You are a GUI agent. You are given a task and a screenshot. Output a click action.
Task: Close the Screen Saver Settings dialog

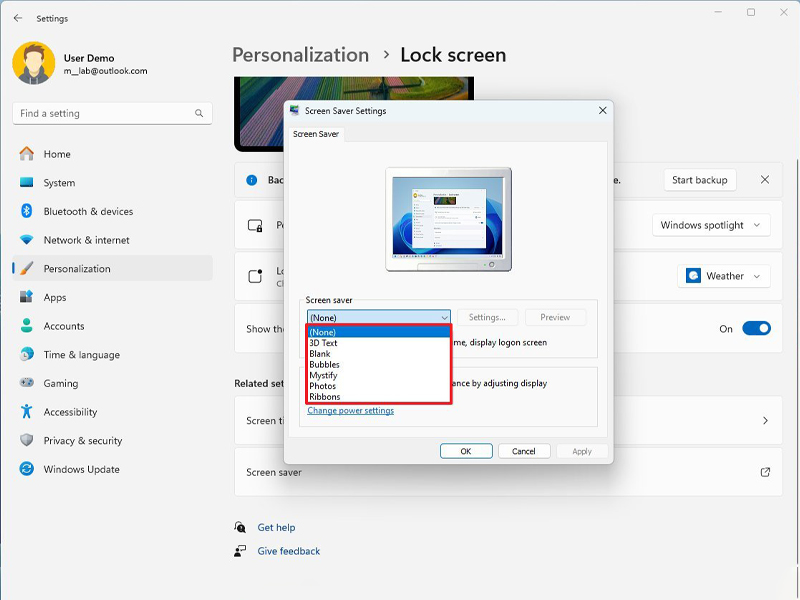(603, 110)
